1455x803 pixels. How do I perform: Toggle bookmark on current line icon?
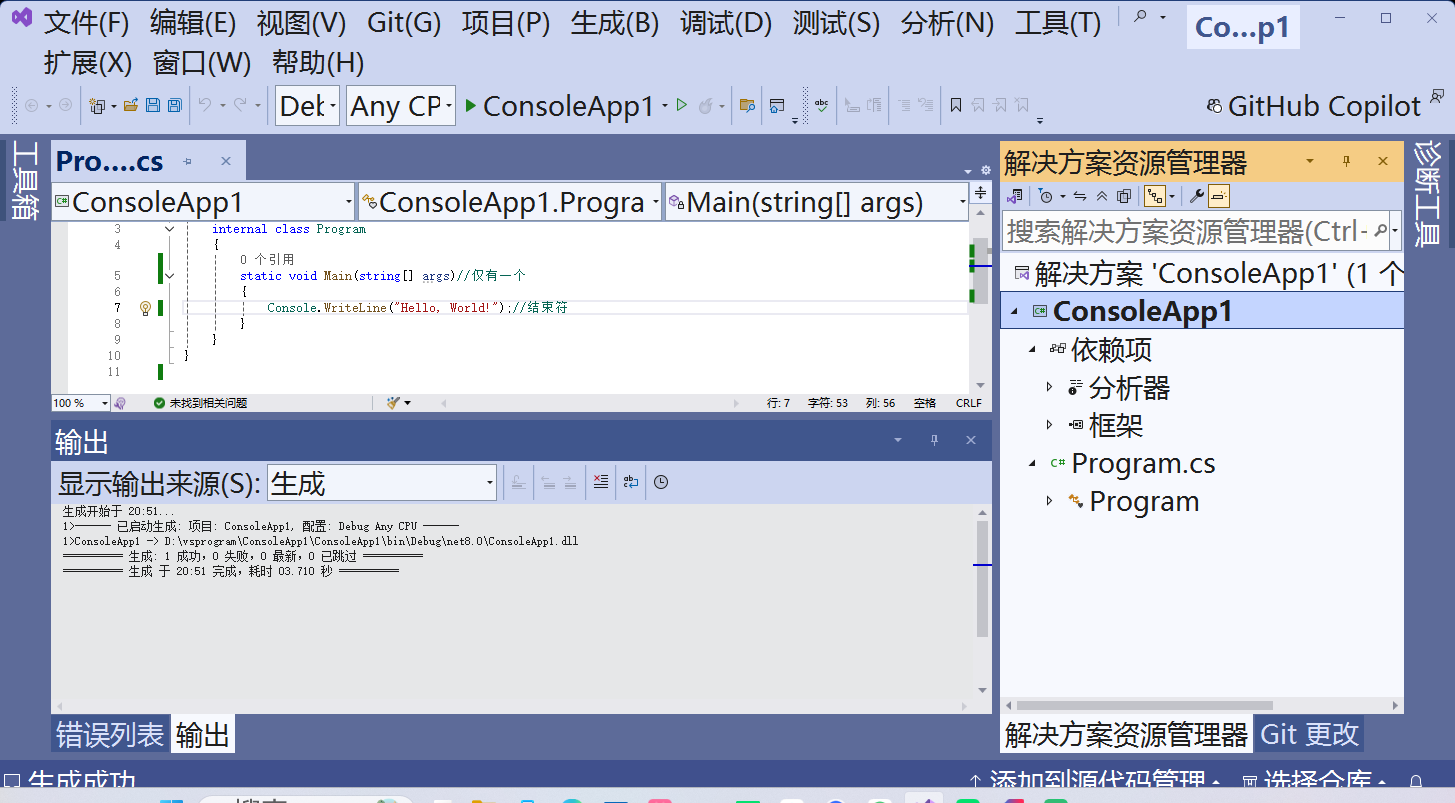pos(956,105)
